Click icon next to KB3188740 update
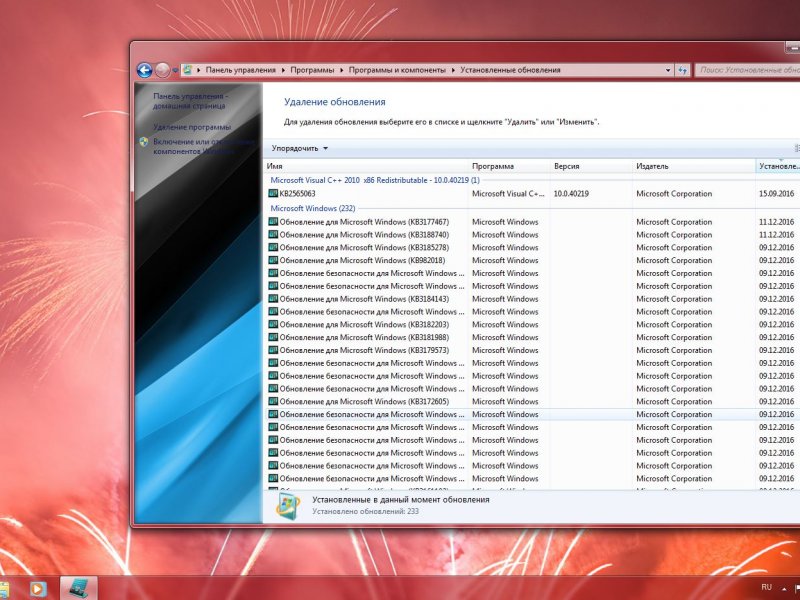This screenshot has width=800, height=600. [x=273, y=235]
